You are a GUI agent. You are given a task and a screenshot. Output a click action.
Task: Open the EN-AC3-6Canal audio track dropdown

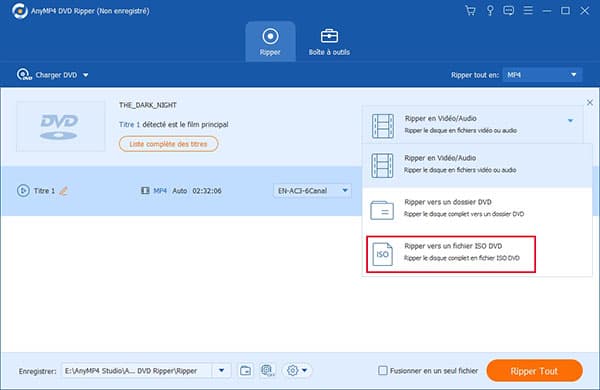click(312, 191)
